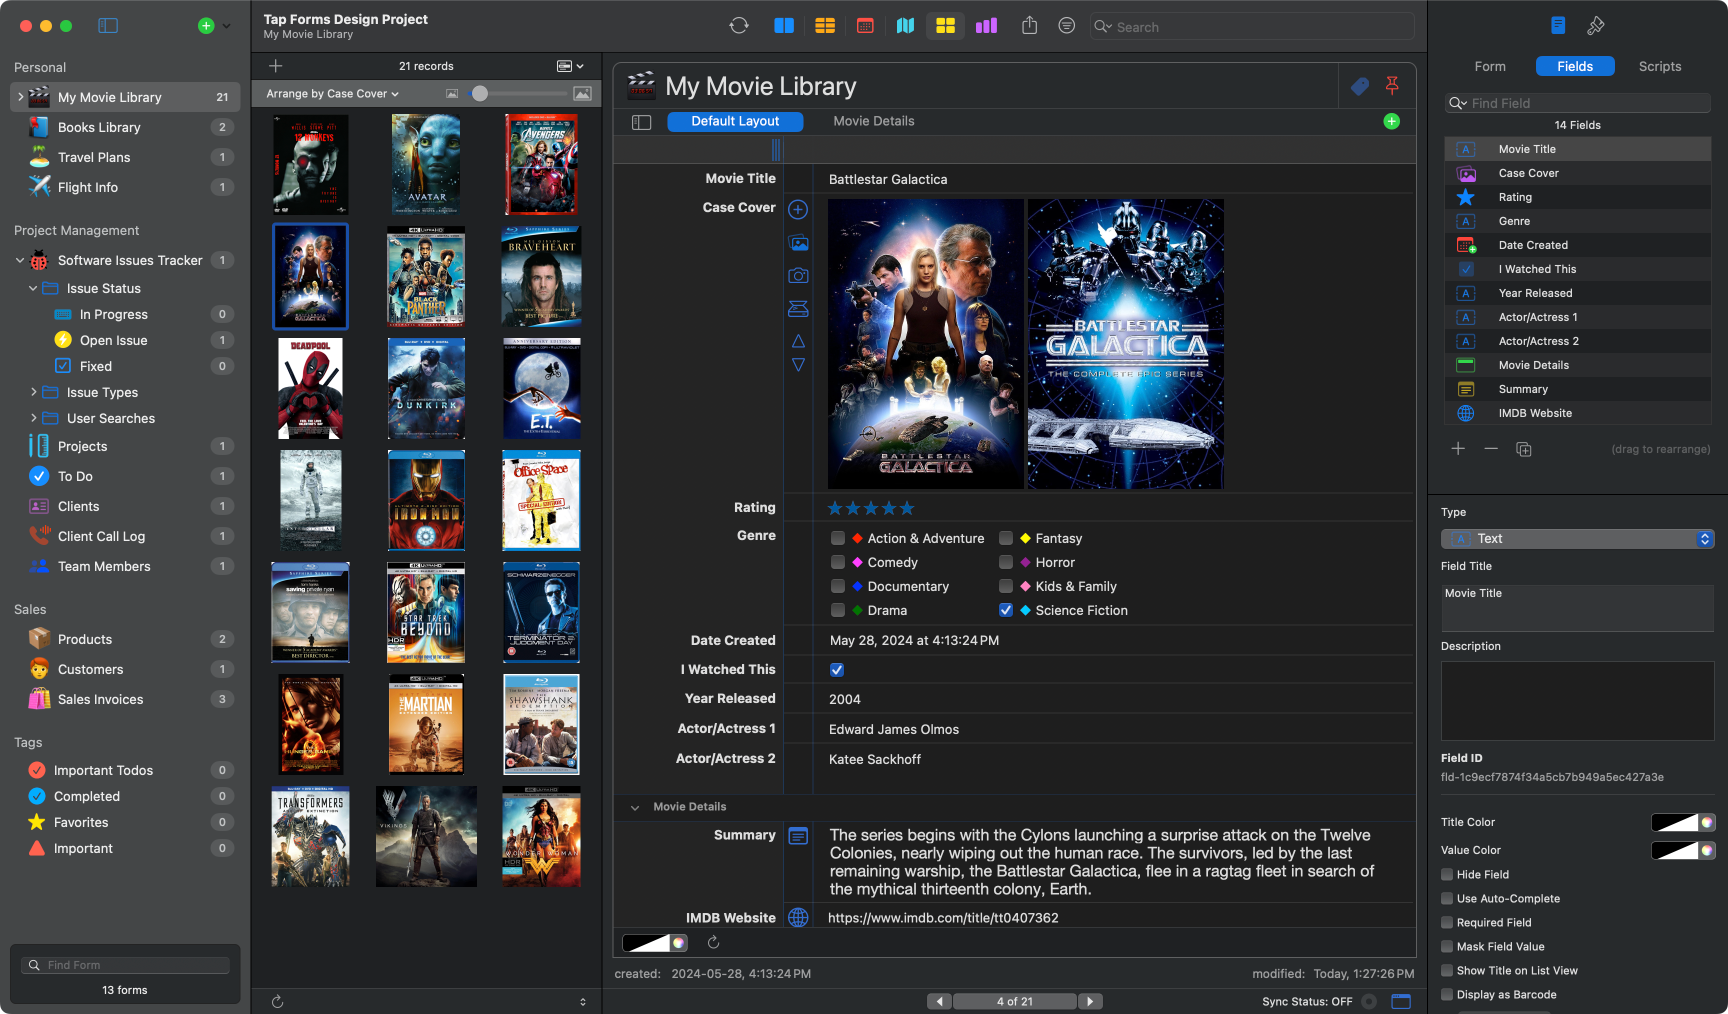1728x1014 pixels.
Task: Enable the Required Field checkbox
Action: click(x=1447, y=922)
